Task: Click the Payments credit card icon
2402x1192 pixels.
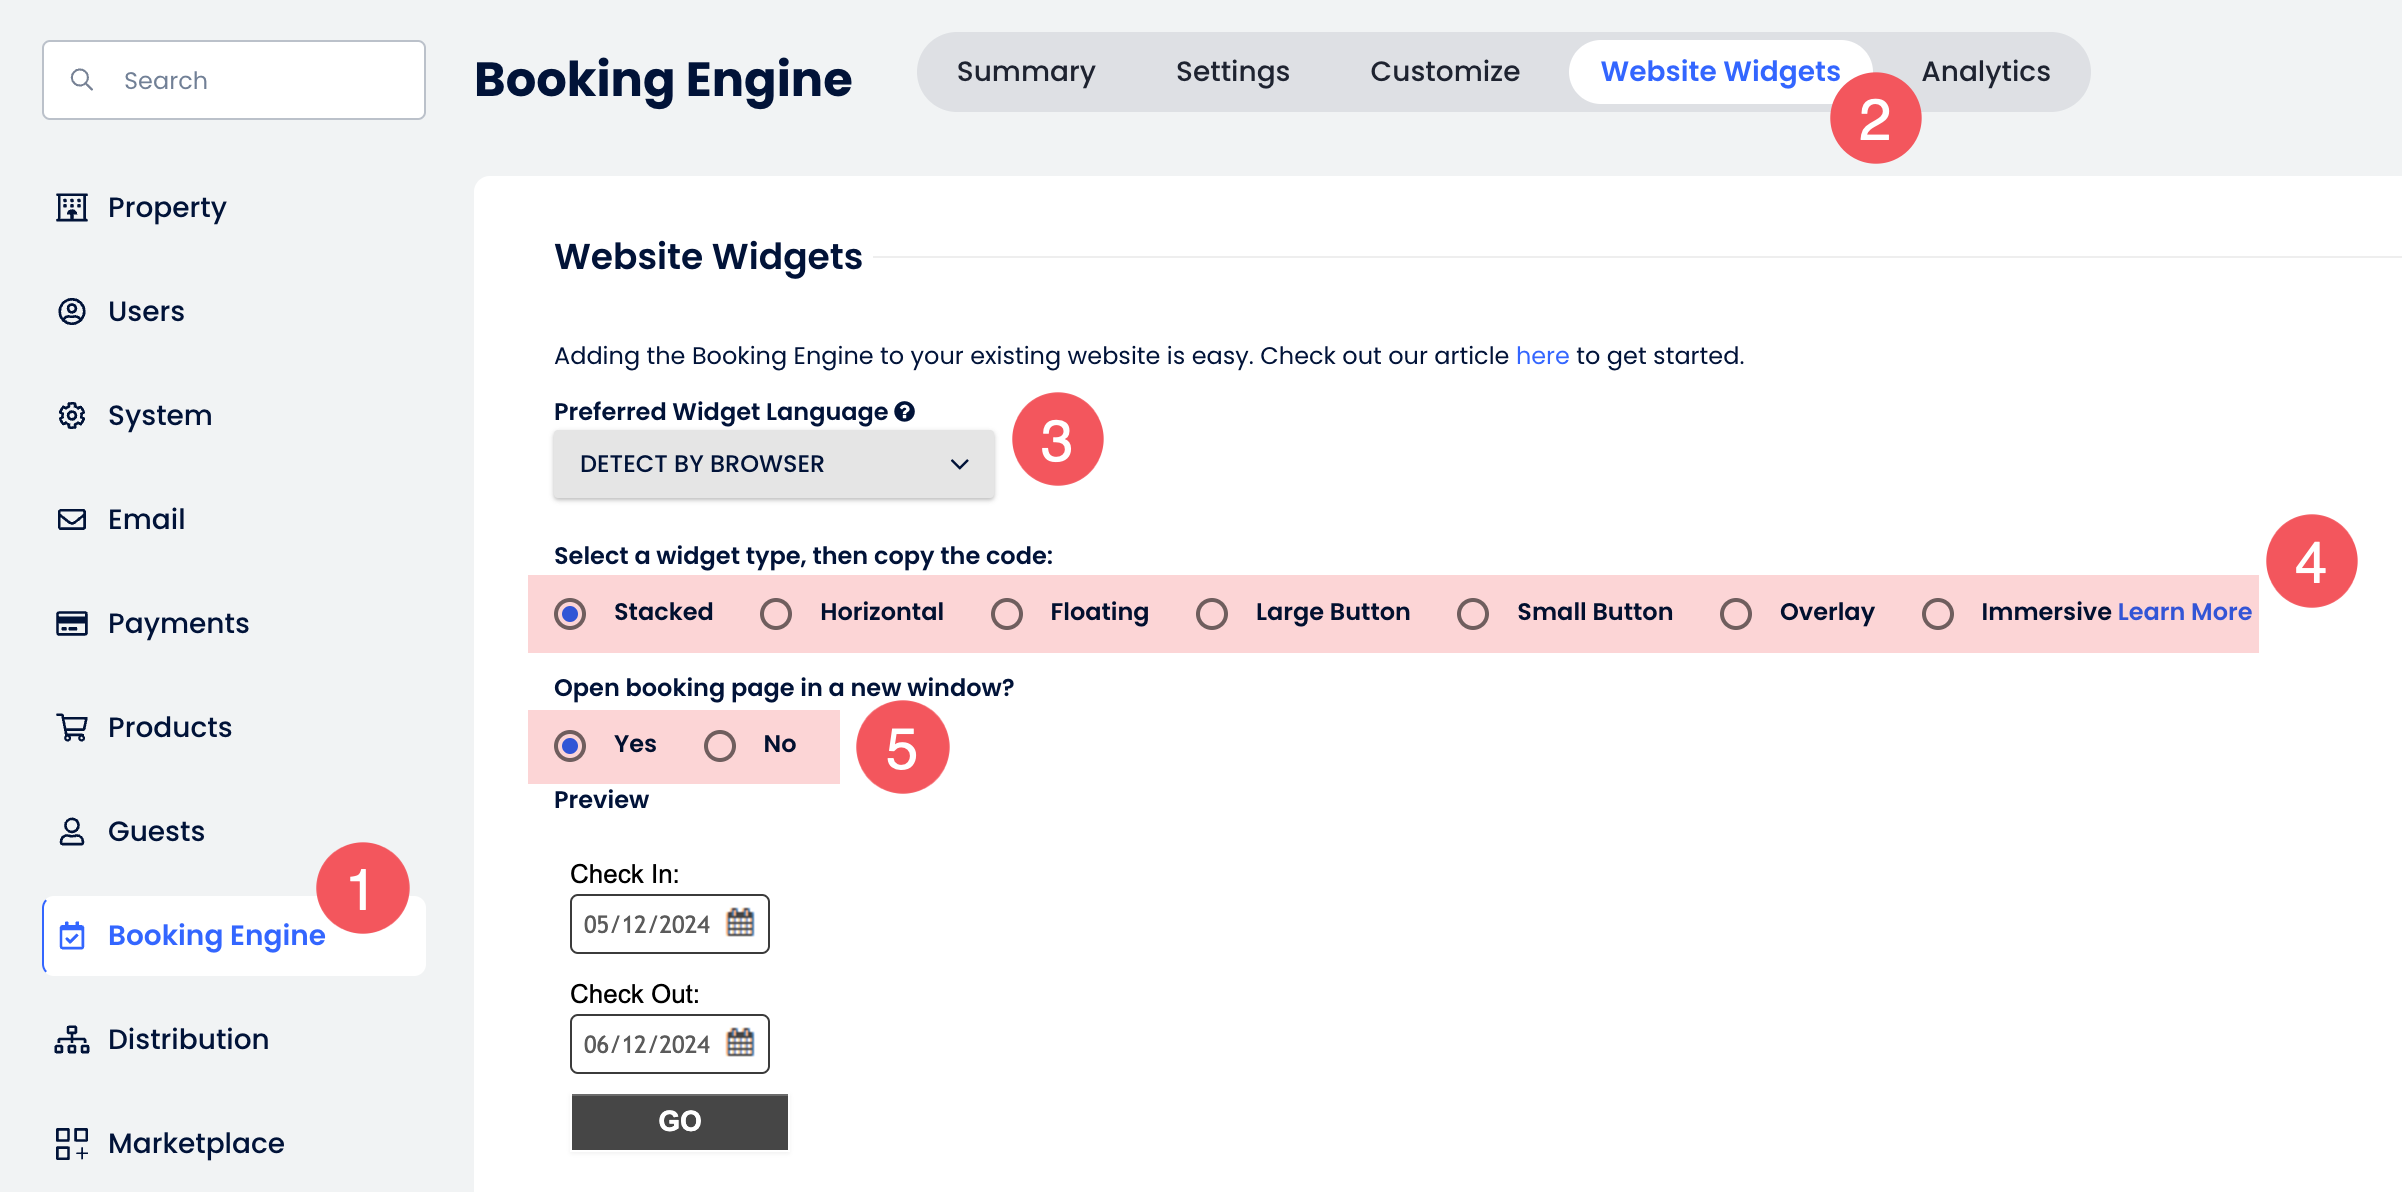Action: pyautogui.click(x=72, y=623)
